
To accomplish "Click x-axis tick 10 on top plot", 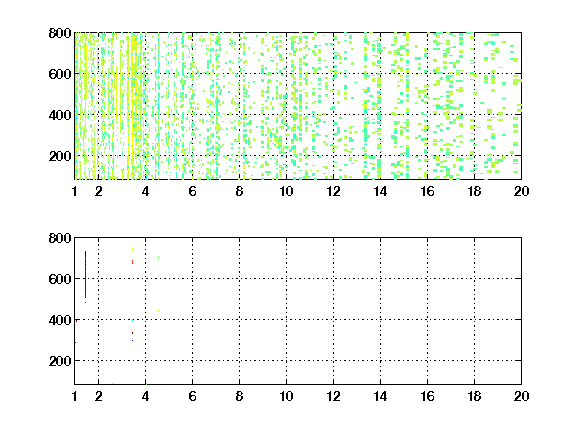I will click(x=286, y=191).
